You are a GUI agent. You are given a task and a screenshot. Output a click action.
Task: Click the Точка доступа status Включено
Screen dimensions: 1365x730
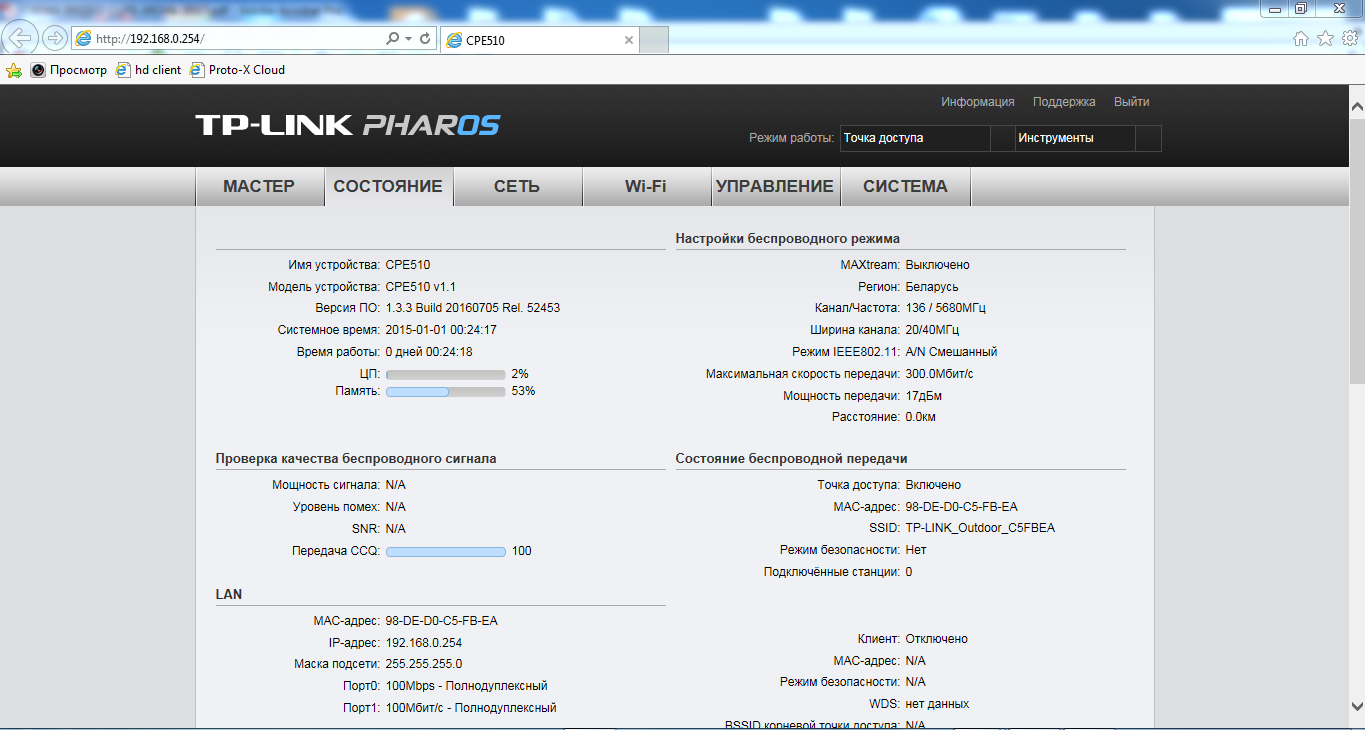click(x=933, y=485)
